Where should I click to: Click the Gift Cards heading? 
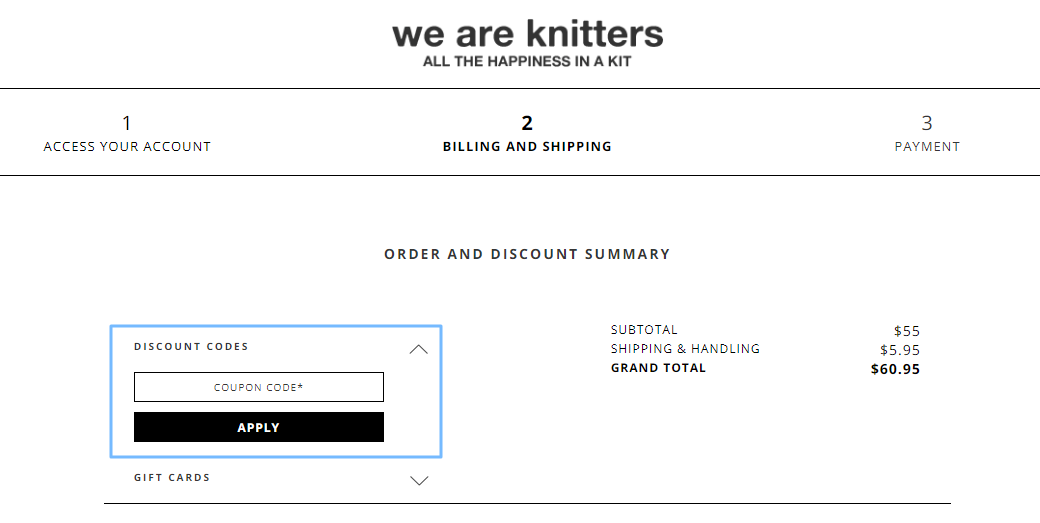pos(172,478)
